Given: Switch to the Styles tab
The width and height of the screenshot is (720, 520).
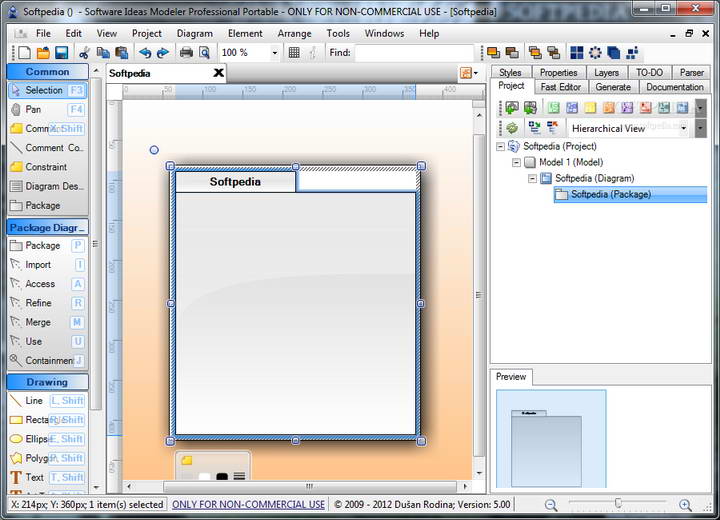Looking at the screenshot, I should click(510, 73).
